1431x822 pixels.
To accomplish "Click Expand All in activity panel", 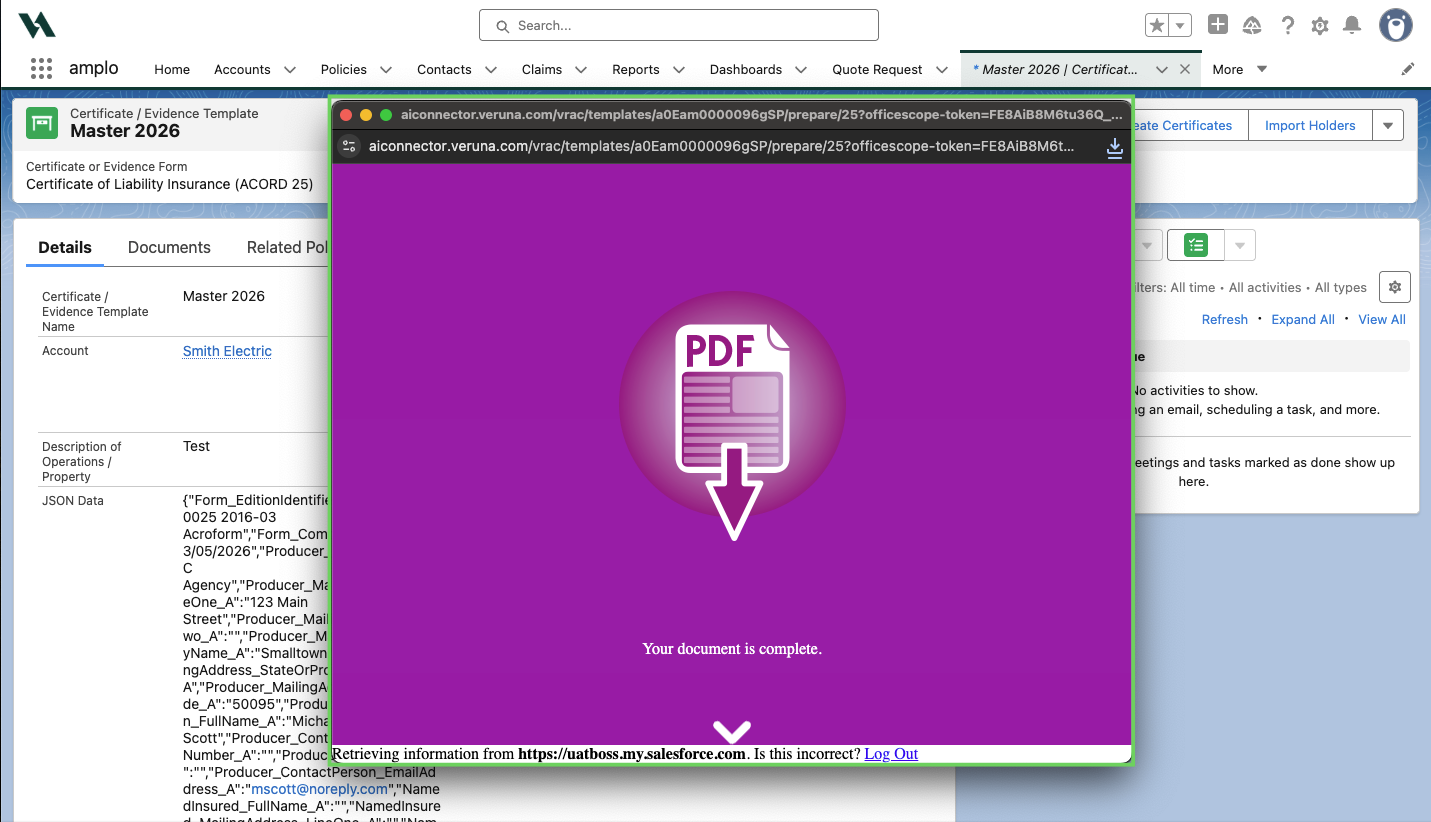I will coord(1303,319).
